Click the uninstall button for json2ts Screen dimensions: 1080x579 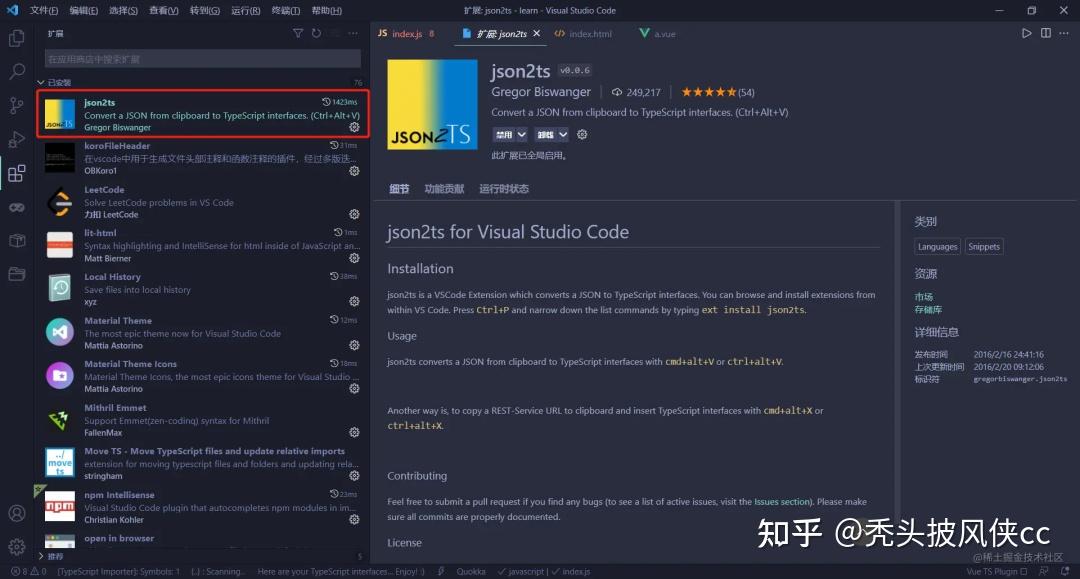coord(546,134)
